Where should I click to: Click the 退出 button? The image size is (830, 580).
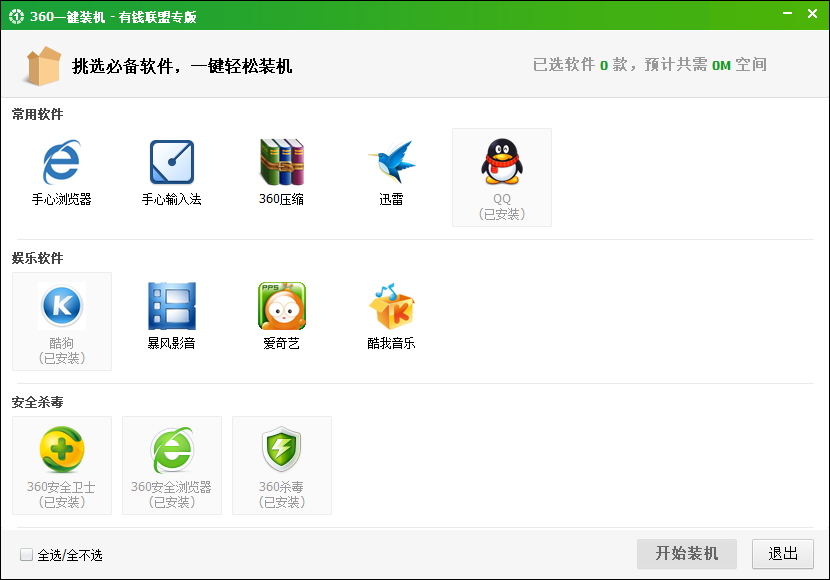point(782,554)
